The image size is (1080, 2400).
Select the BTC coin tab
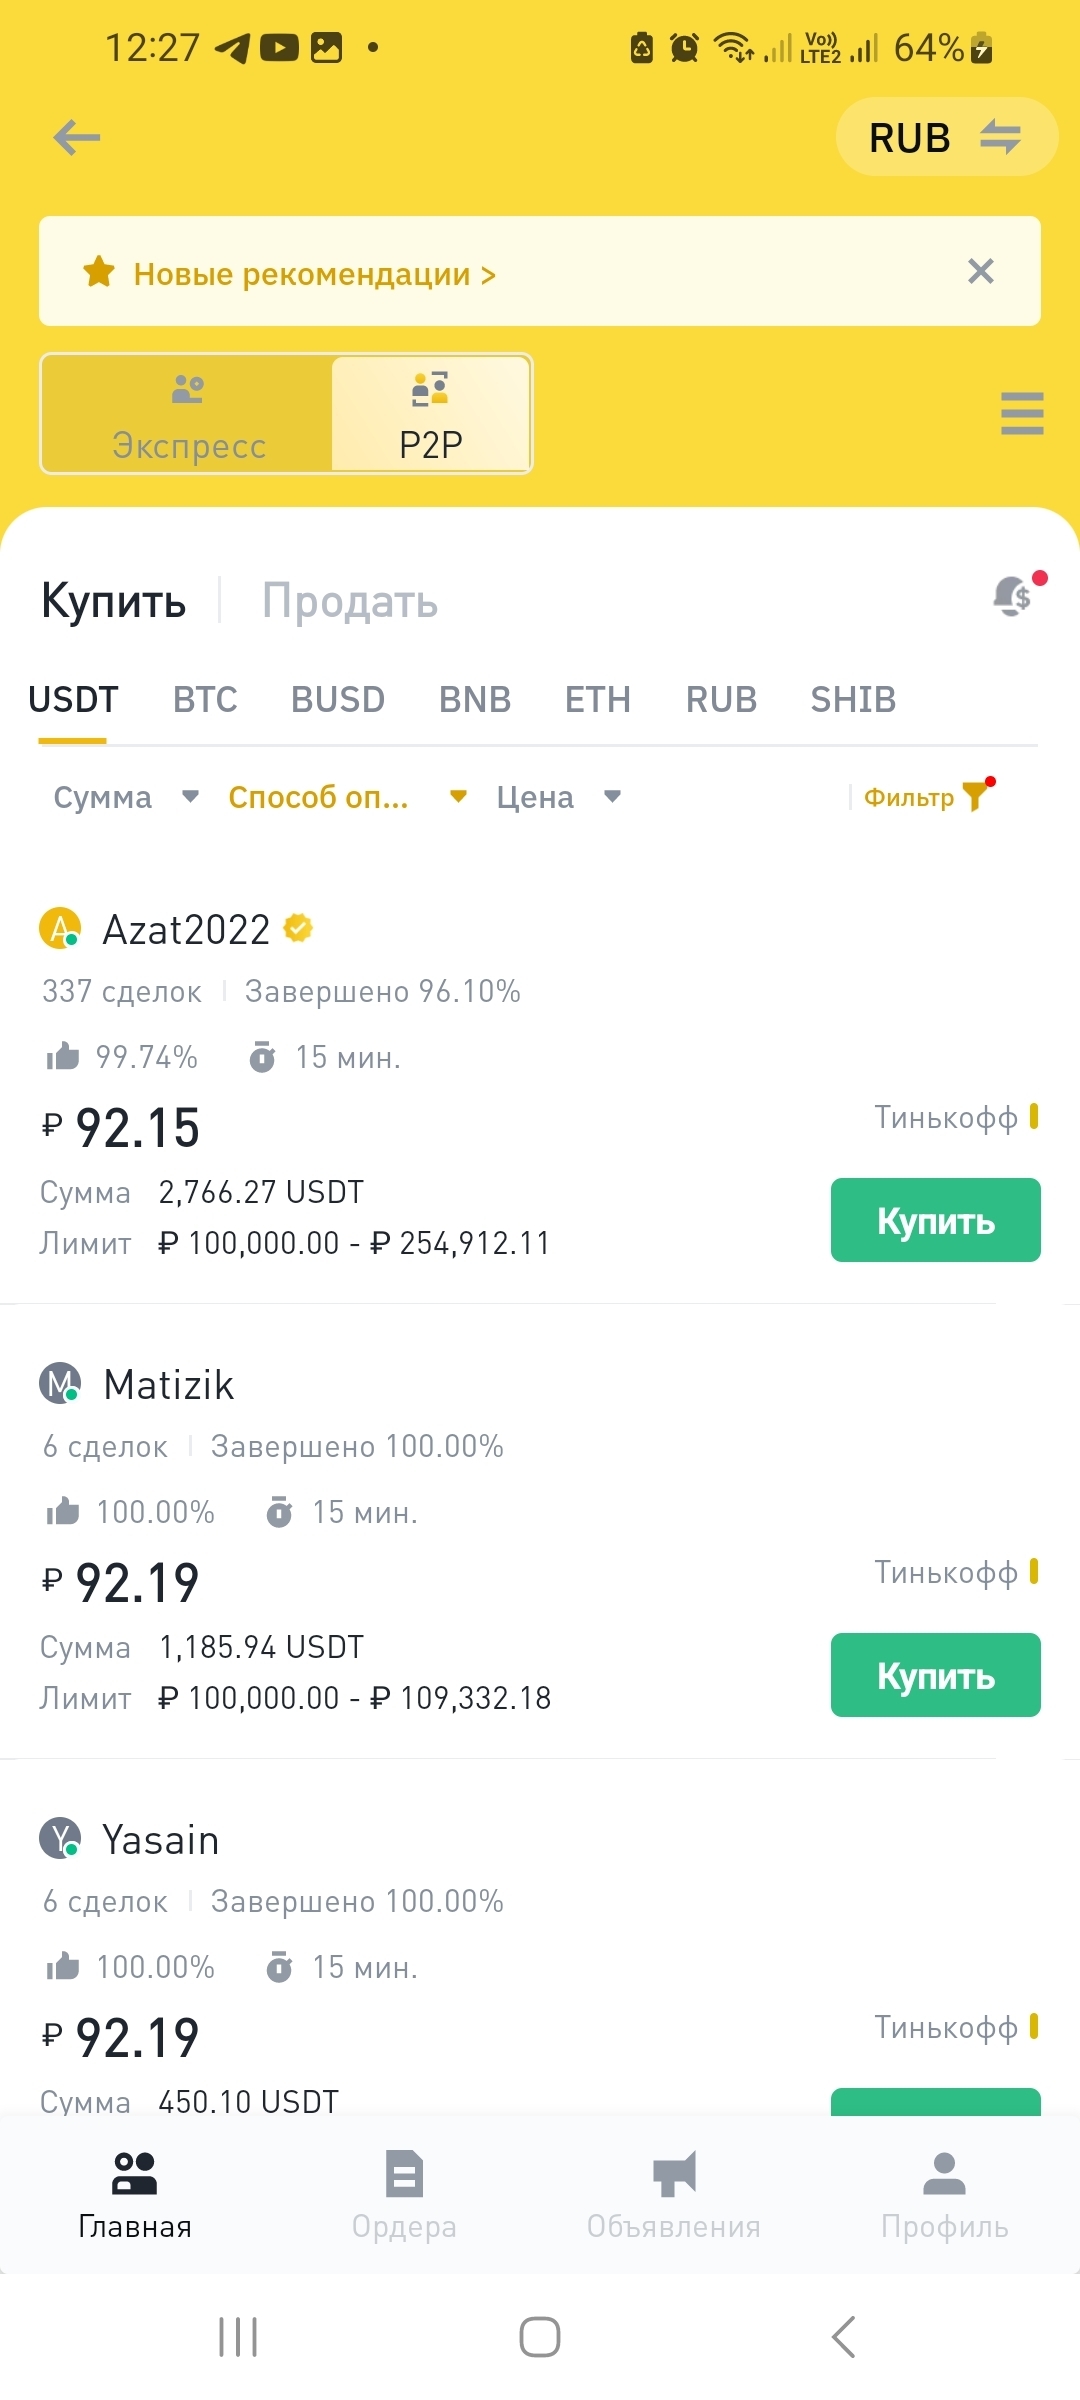click(205, 700)
